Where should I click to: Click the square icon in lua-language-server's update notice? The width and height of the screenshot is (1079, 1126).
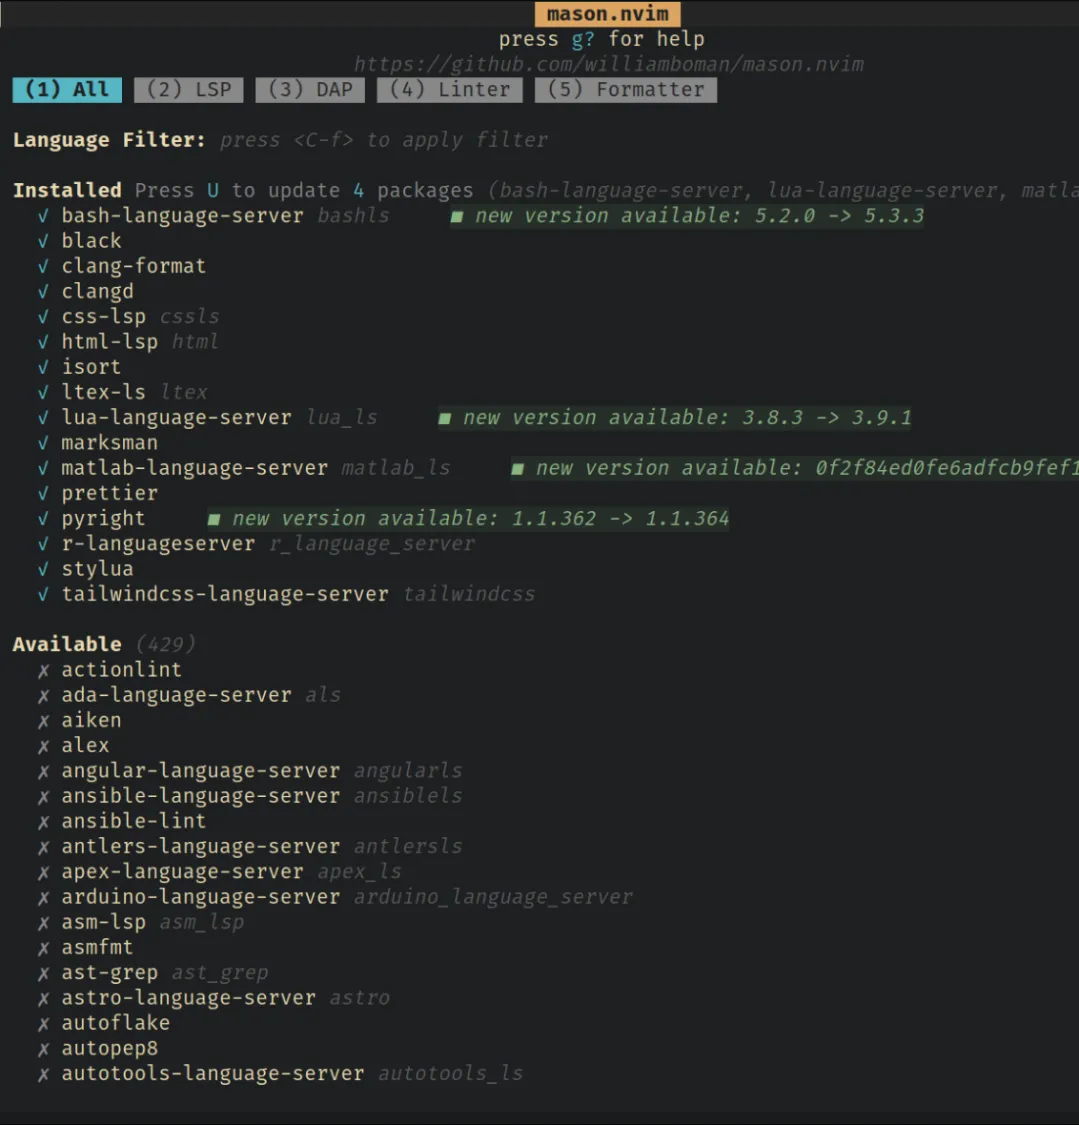[443, 417]
